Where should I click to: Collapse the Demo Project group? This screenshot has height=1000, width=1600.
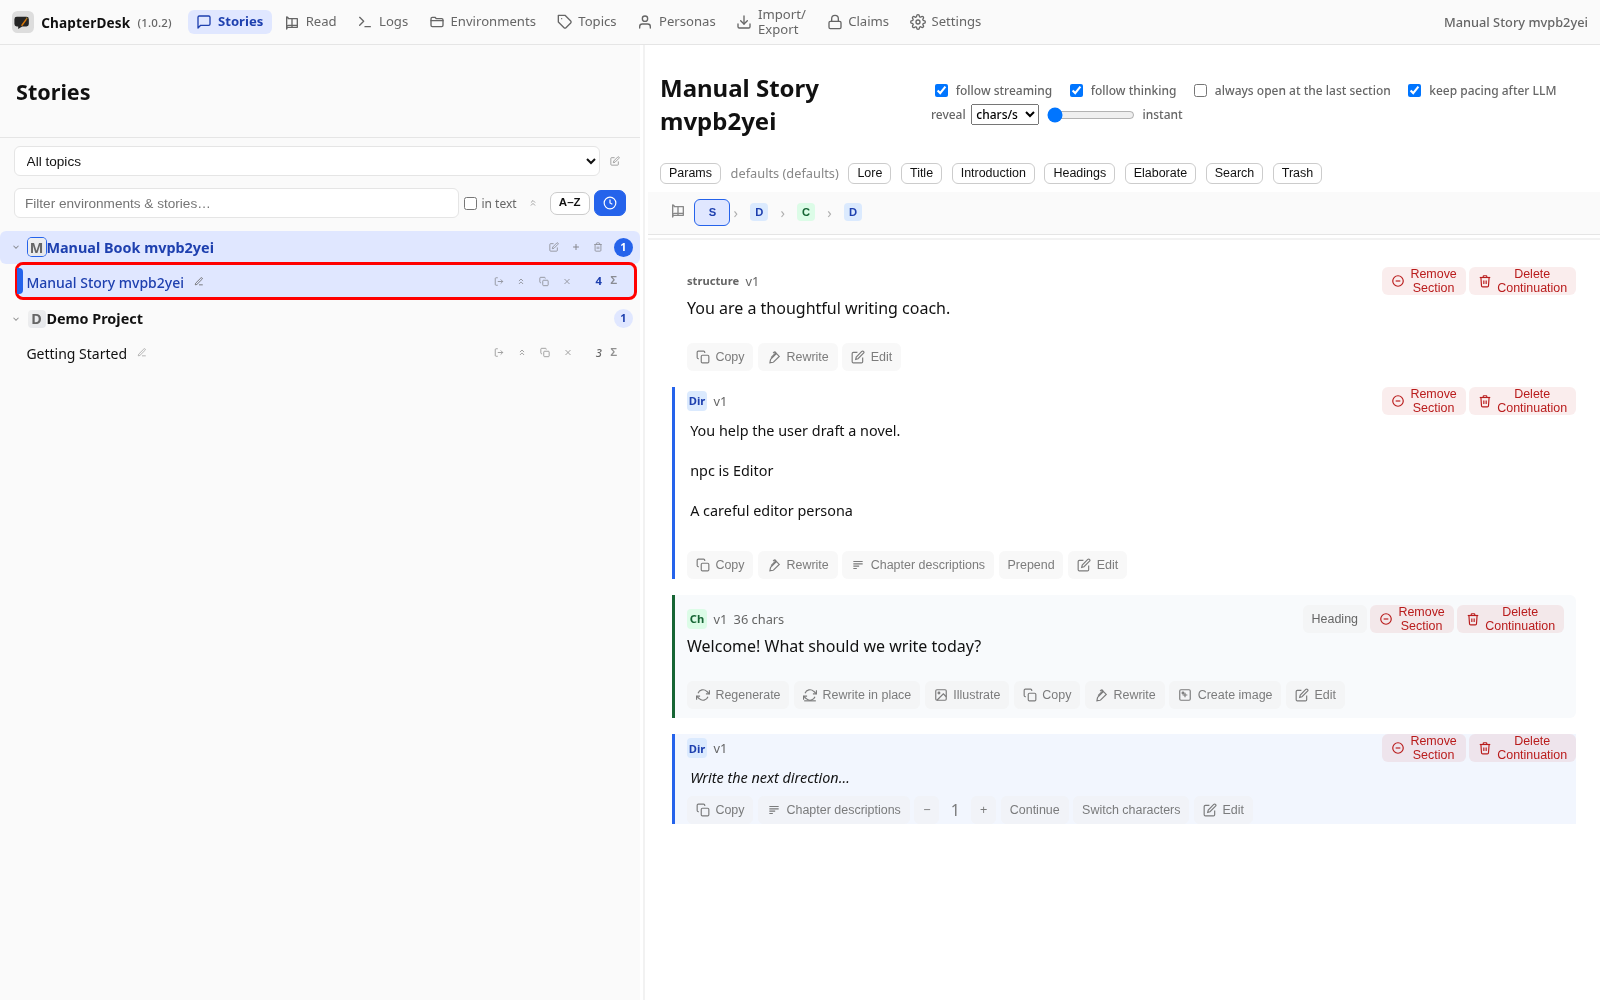[x=16, y=319]
